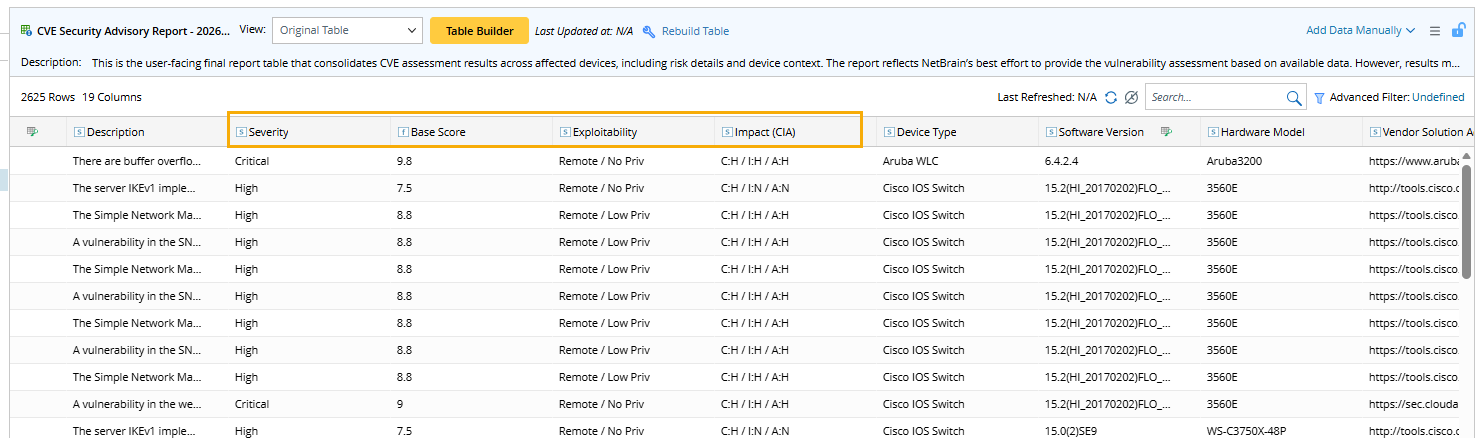Open the View dropdown showing Original Table
This screenshot has height=438, width=1479.
tap(347, 31)
